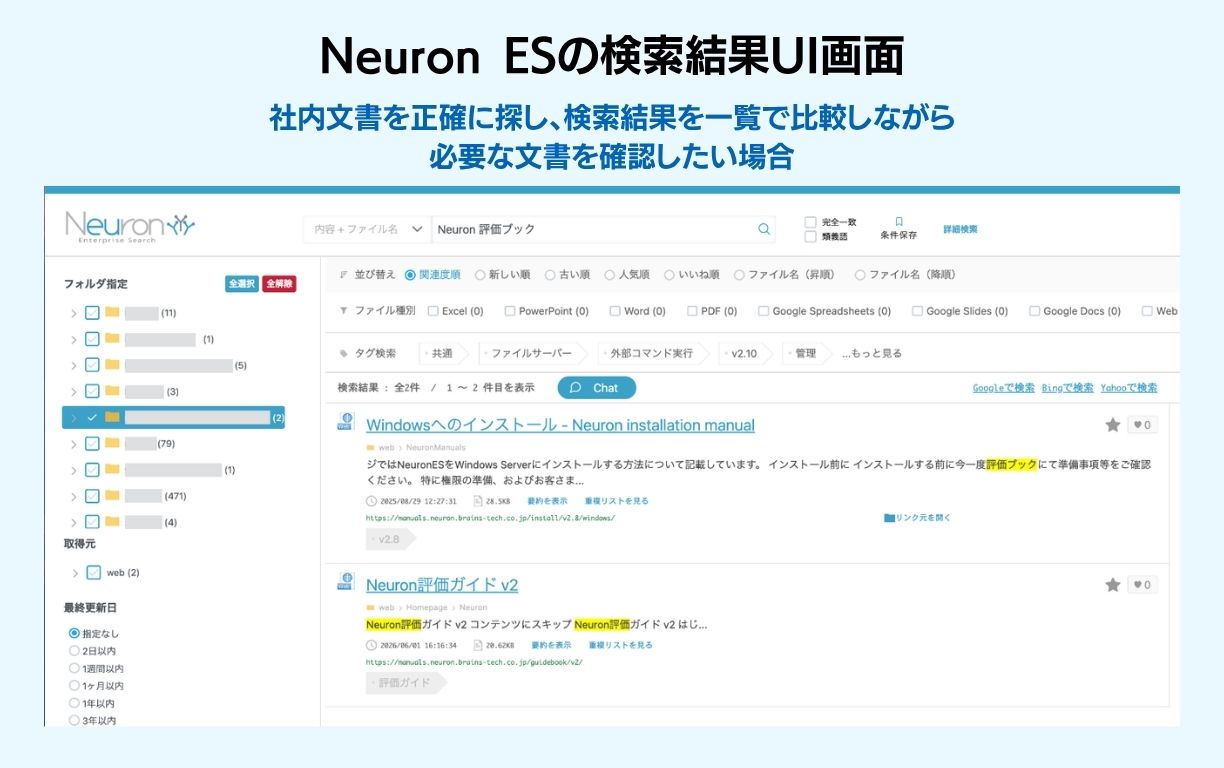The width and height of the screenshot is (1224, 768).
Task: Filter by the 共通 tag
Action: (x=441, y=353)
